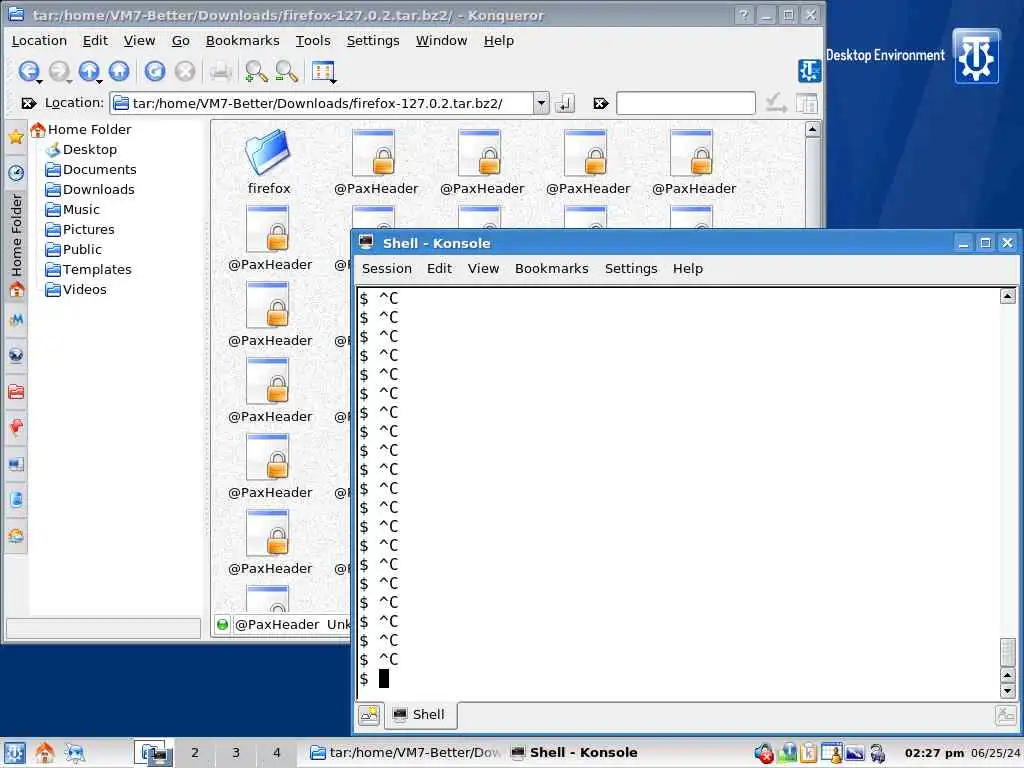Click the Konqueror file view scrollbar up arrow

[x=812, y=129]
